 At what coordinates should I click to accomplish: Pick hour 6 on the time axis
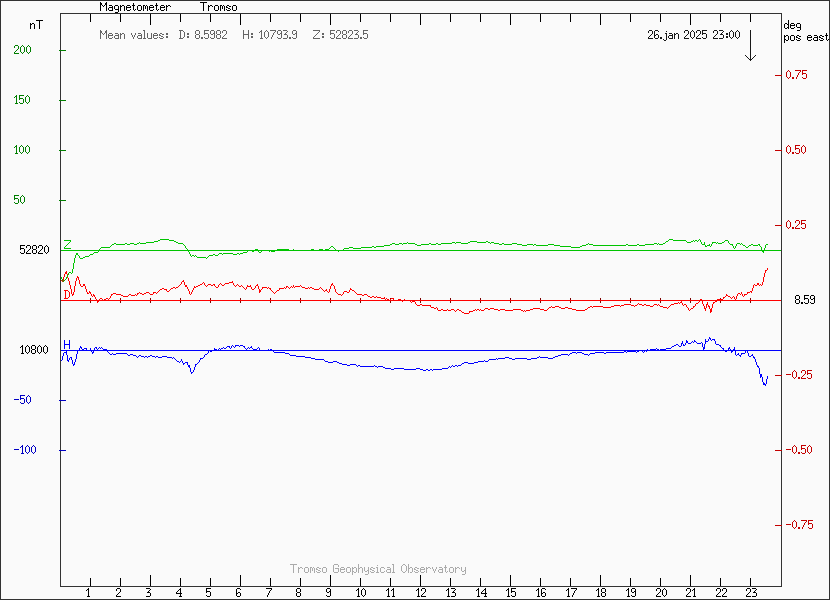point(239,593)
